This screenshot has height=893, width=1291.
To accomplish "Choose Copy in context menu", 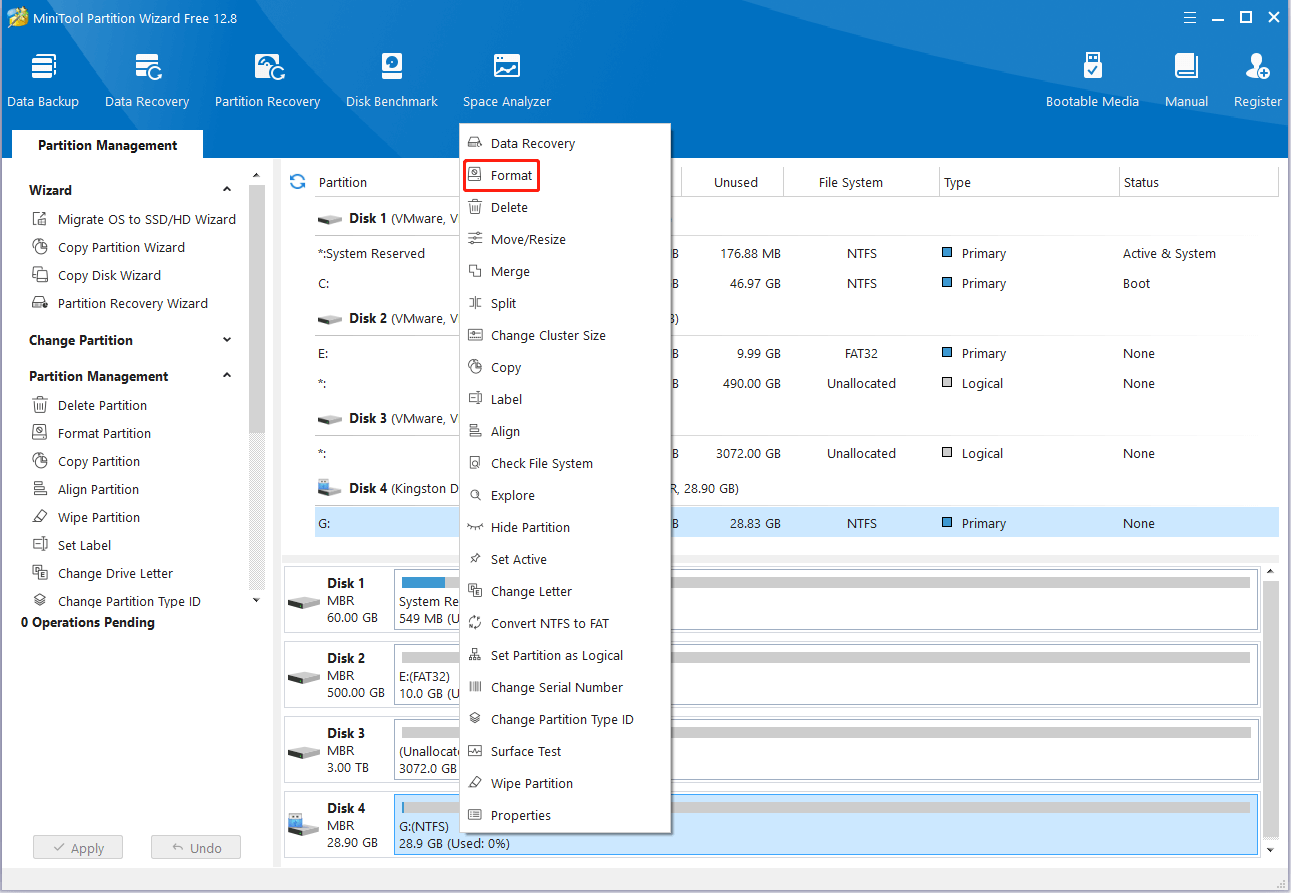I will 564,368.
